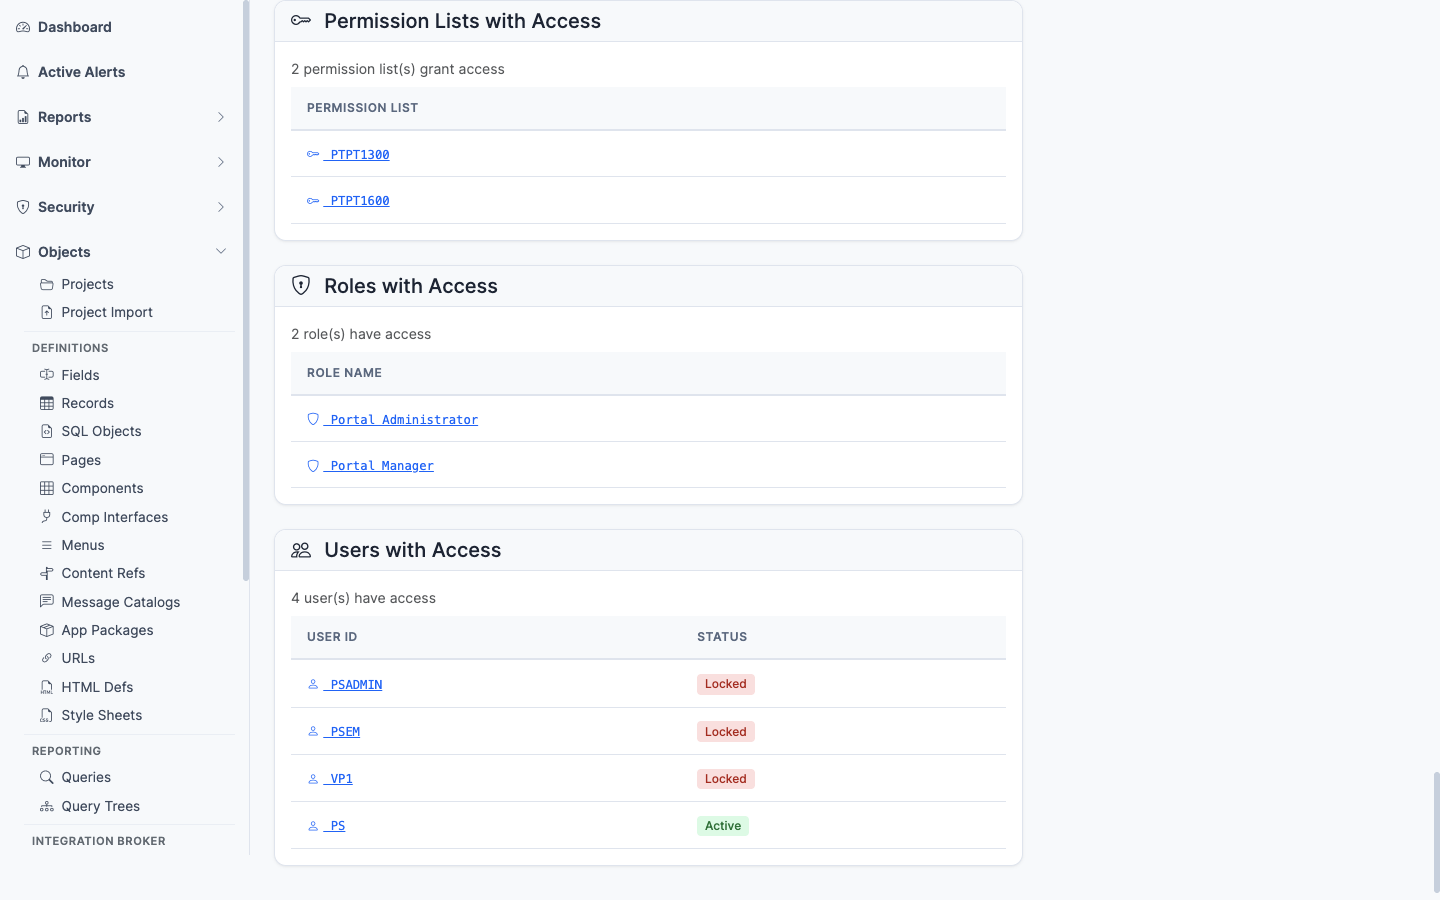
Task: Click the Security shield icon in sidebar
Action: click(23, 207)
